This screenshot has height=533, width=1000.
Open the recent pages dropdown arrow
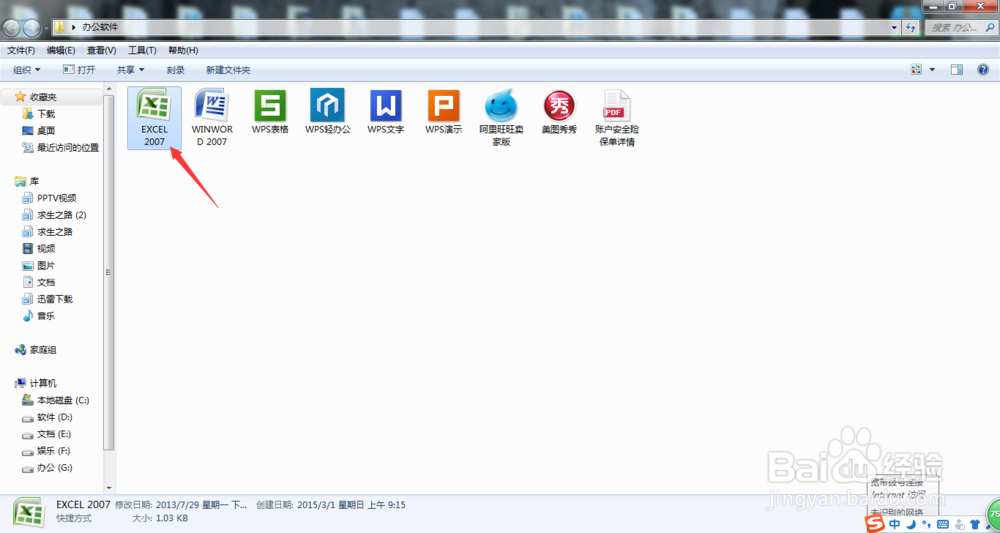pos(46,28)
